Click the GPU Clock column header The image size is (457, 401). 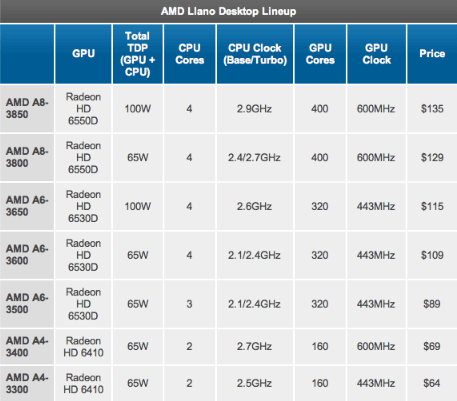click(x=376, y=54)
